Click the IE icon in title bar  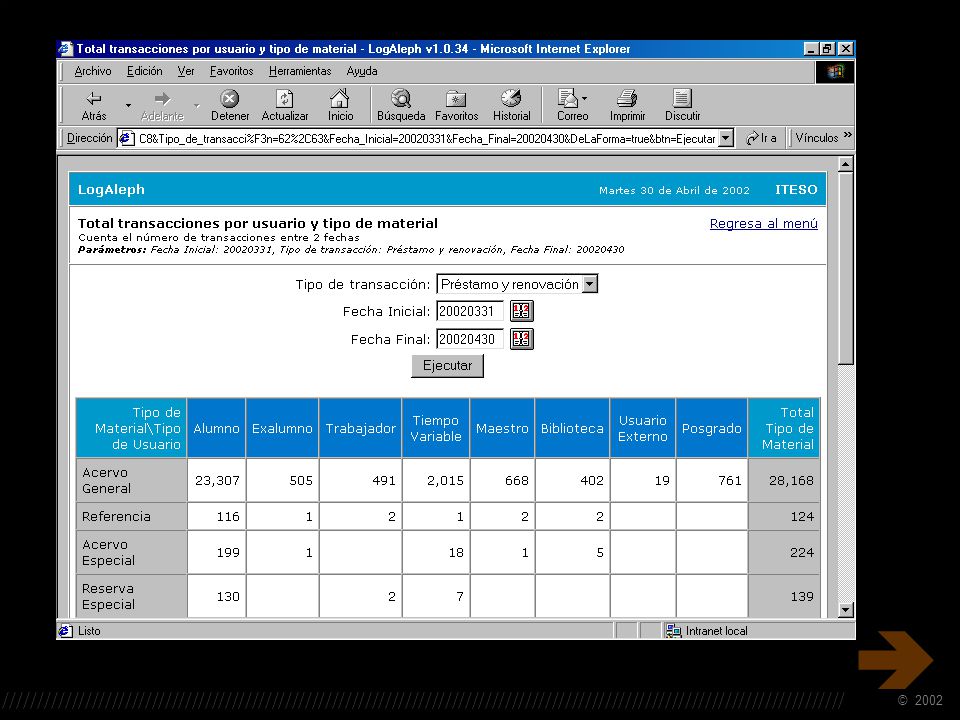pyautogui.click(x=66, y=48)
